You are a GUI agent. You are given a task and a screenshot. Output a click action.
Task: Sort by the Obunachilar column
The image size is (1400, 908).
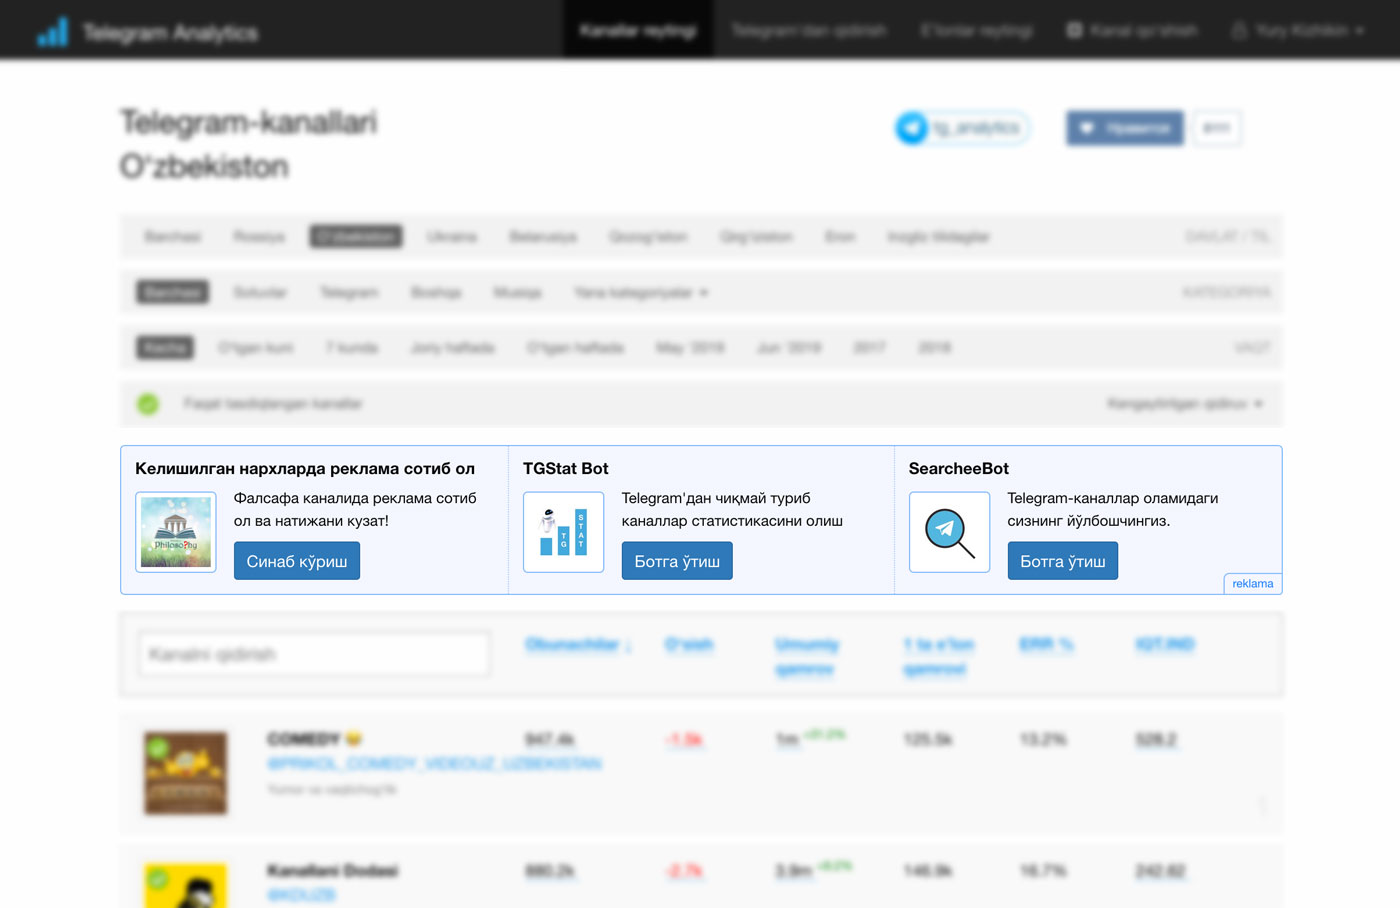pyautogui.click(x=578, y=645)
